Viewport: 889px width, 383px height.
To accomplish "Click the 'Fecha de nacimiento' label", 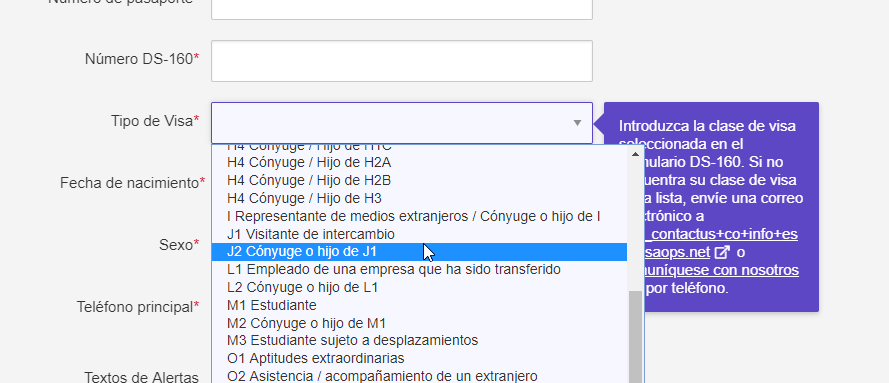I will point(133,183).
